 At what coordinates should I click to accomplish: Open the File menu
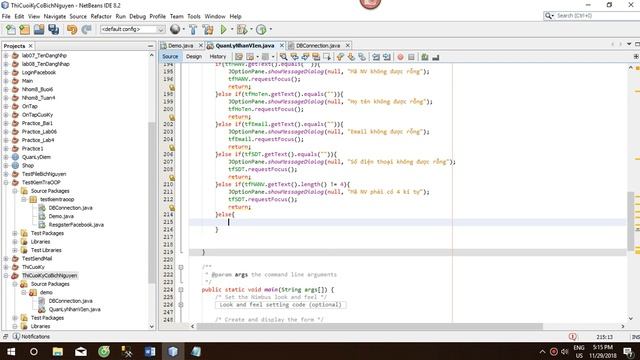coord(6,16)
